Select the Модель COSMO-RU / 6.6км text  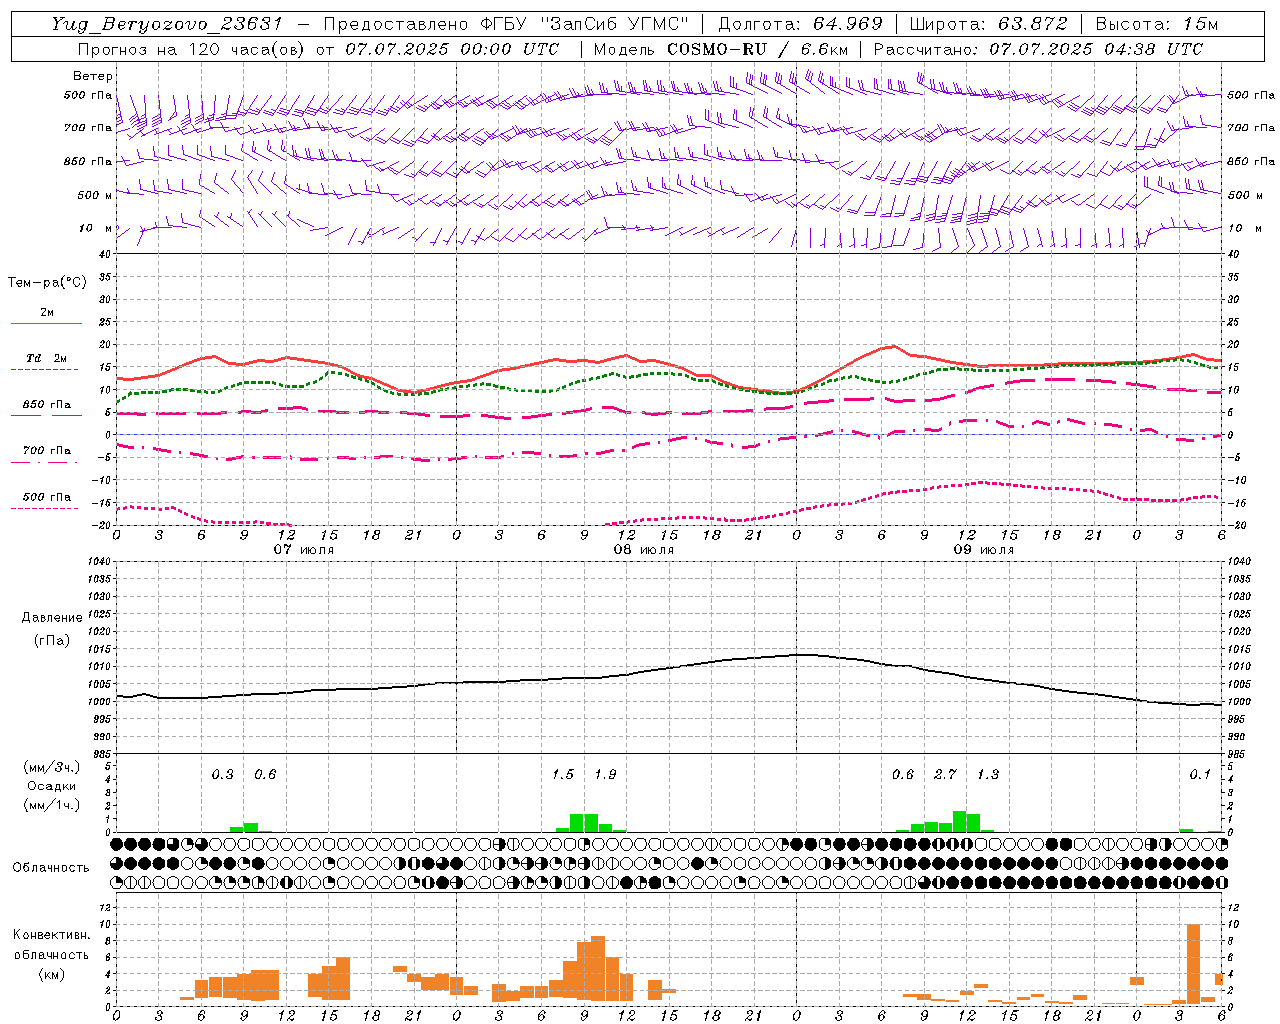pos(720,49)
